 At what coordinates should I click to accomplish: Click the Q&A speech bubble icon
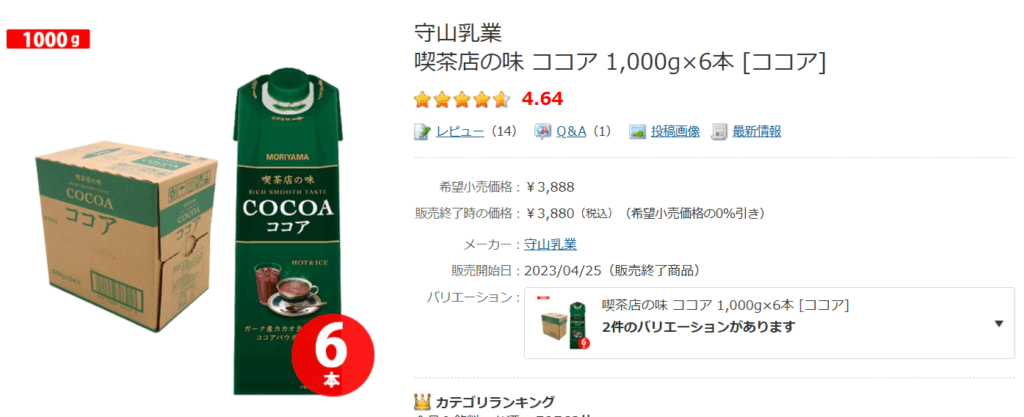point(543,131)
